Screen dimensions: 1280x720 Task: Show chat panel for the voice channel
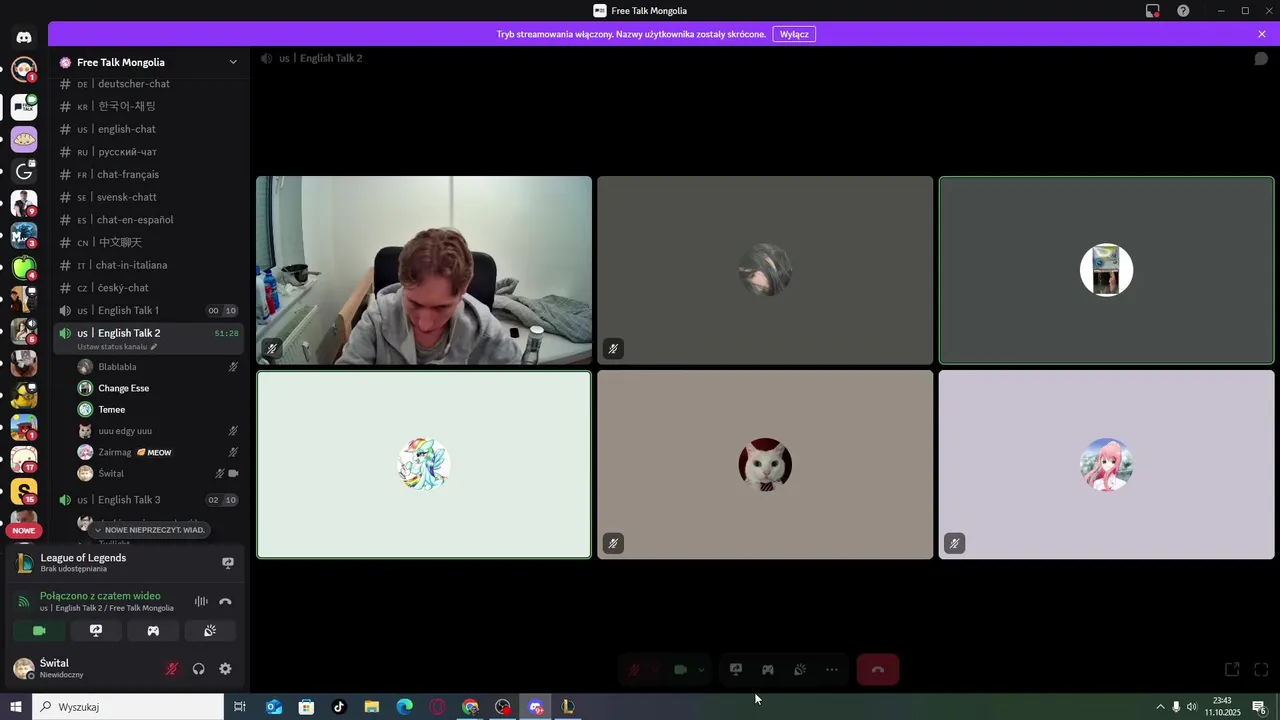click(x=1261, y=59)
